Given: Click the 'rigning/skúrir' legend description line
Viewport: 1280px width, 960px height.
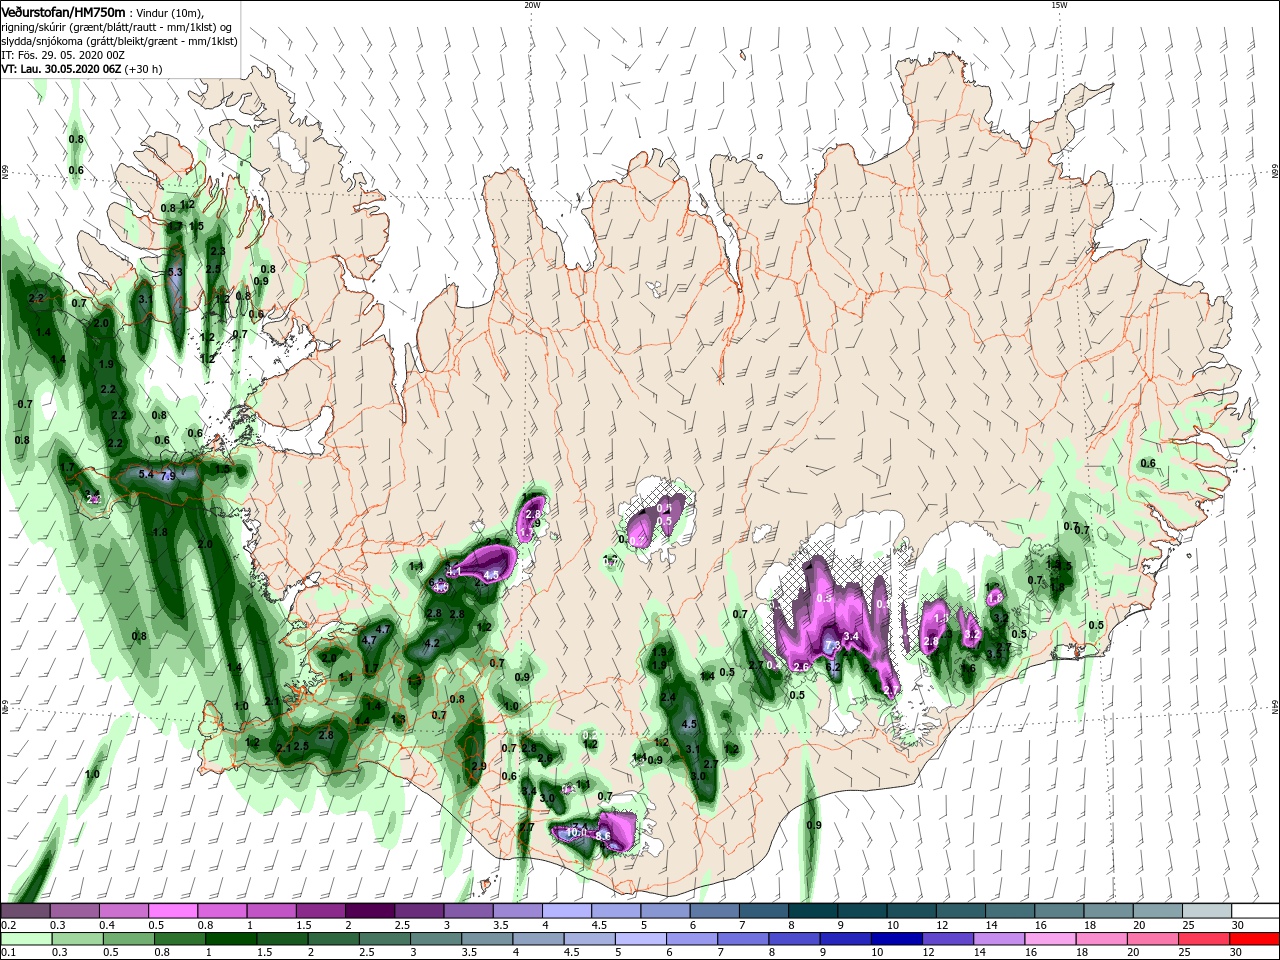Looking at the screenshot, I should [x=118, y=26].
